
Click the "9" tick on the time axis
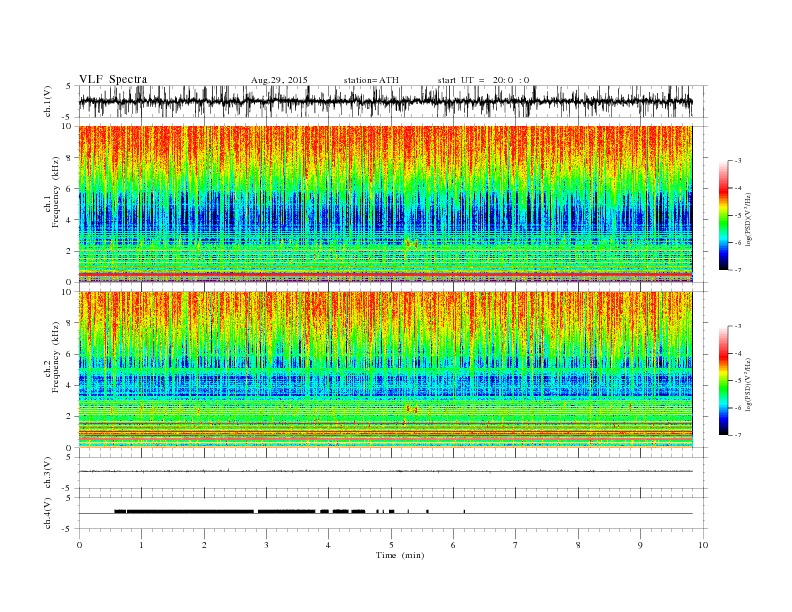point(640,545)
